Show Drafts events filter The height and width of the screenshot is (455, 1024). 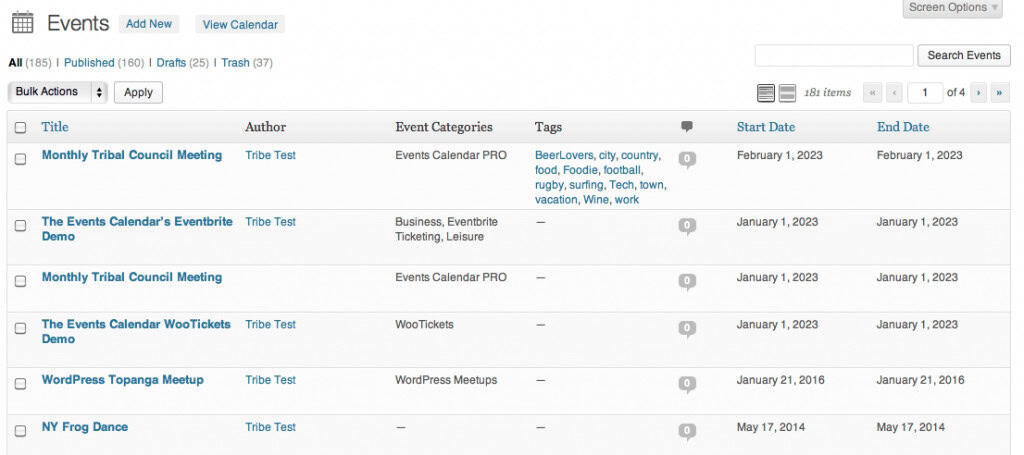click(171, 63)
